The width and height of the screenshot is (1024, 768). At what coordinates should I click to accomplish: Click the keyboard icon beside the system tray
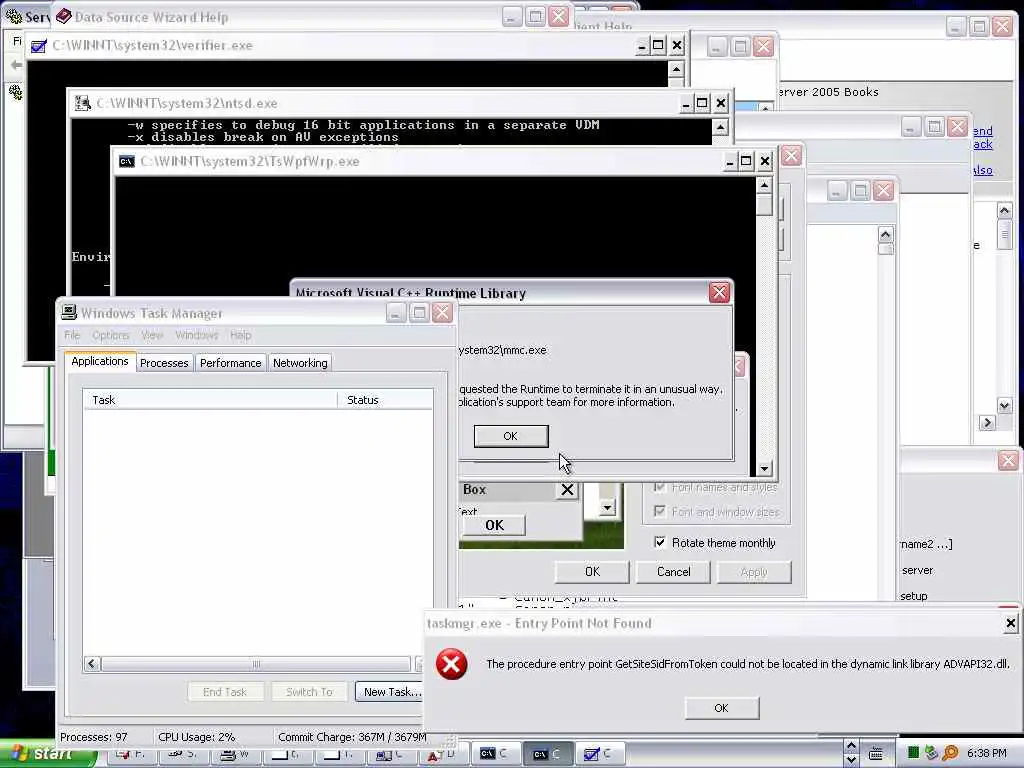pos(876,754)
